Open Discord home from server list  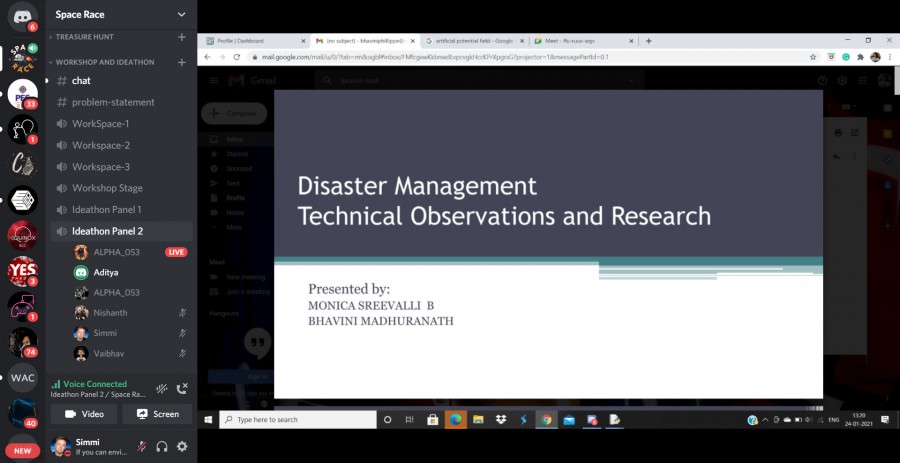22,16
